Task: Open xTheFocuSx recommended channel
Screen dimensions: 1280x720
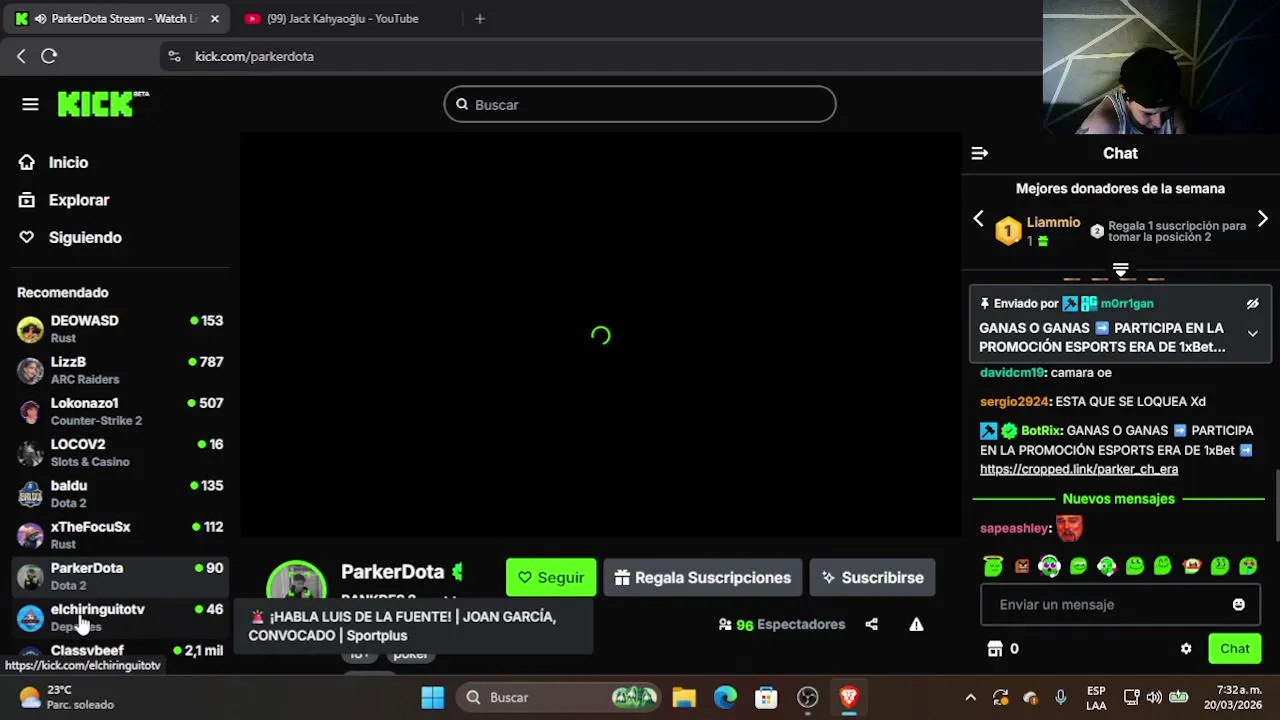Action: 120,535
